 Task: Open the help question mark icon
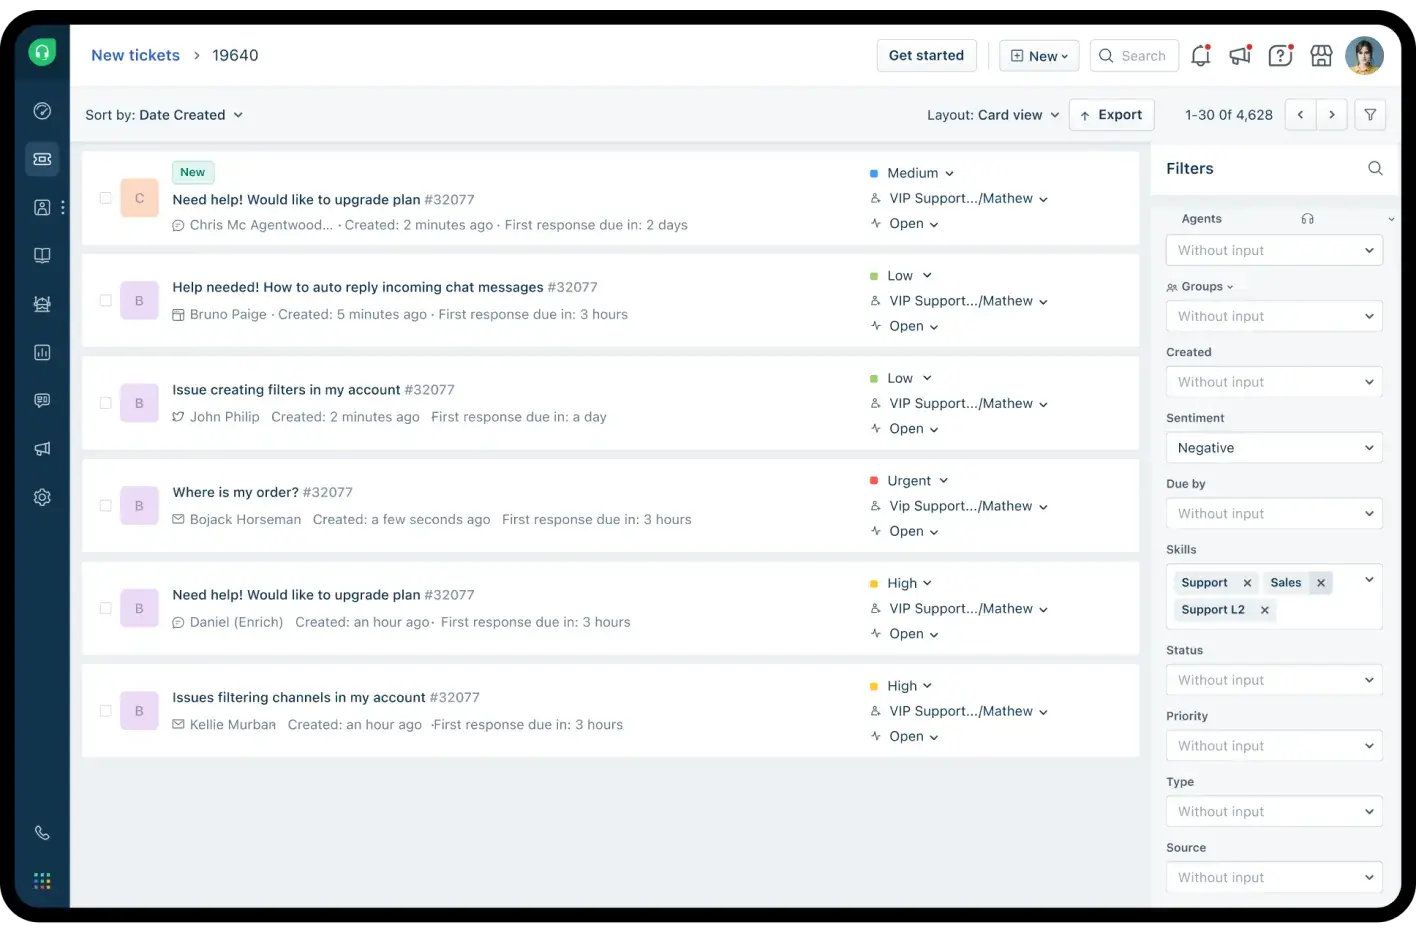1281,56
